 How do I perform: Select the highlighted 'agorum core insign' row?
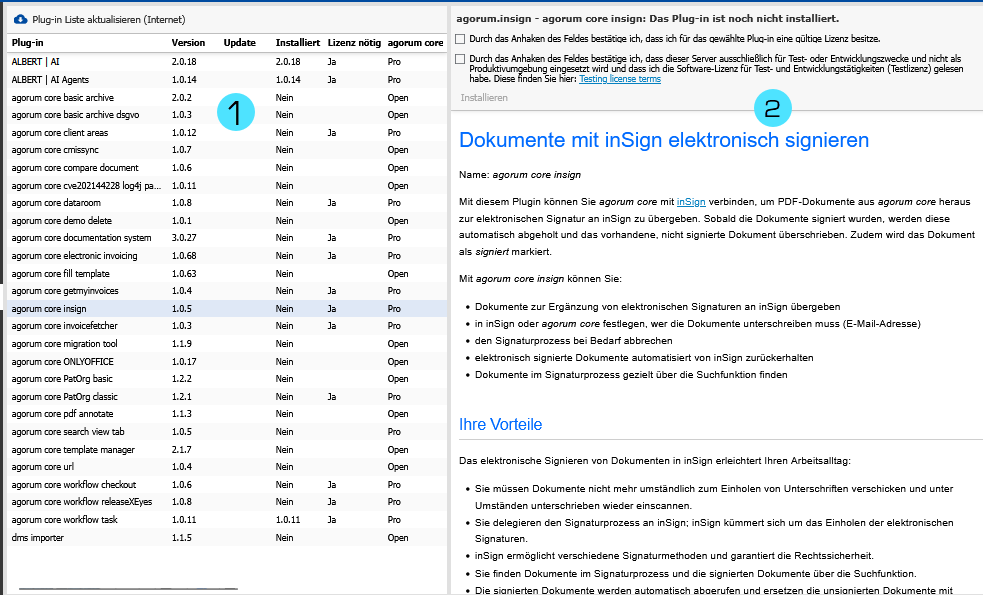click(227, 308)
